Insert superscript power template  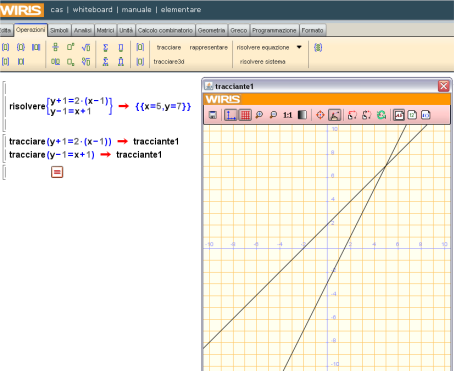[x=71, y=47]
